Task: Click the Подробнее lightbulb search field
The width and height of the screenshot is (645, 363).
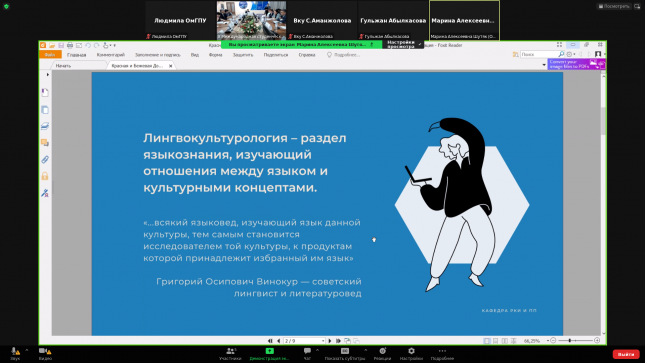Action: (344, 55)
